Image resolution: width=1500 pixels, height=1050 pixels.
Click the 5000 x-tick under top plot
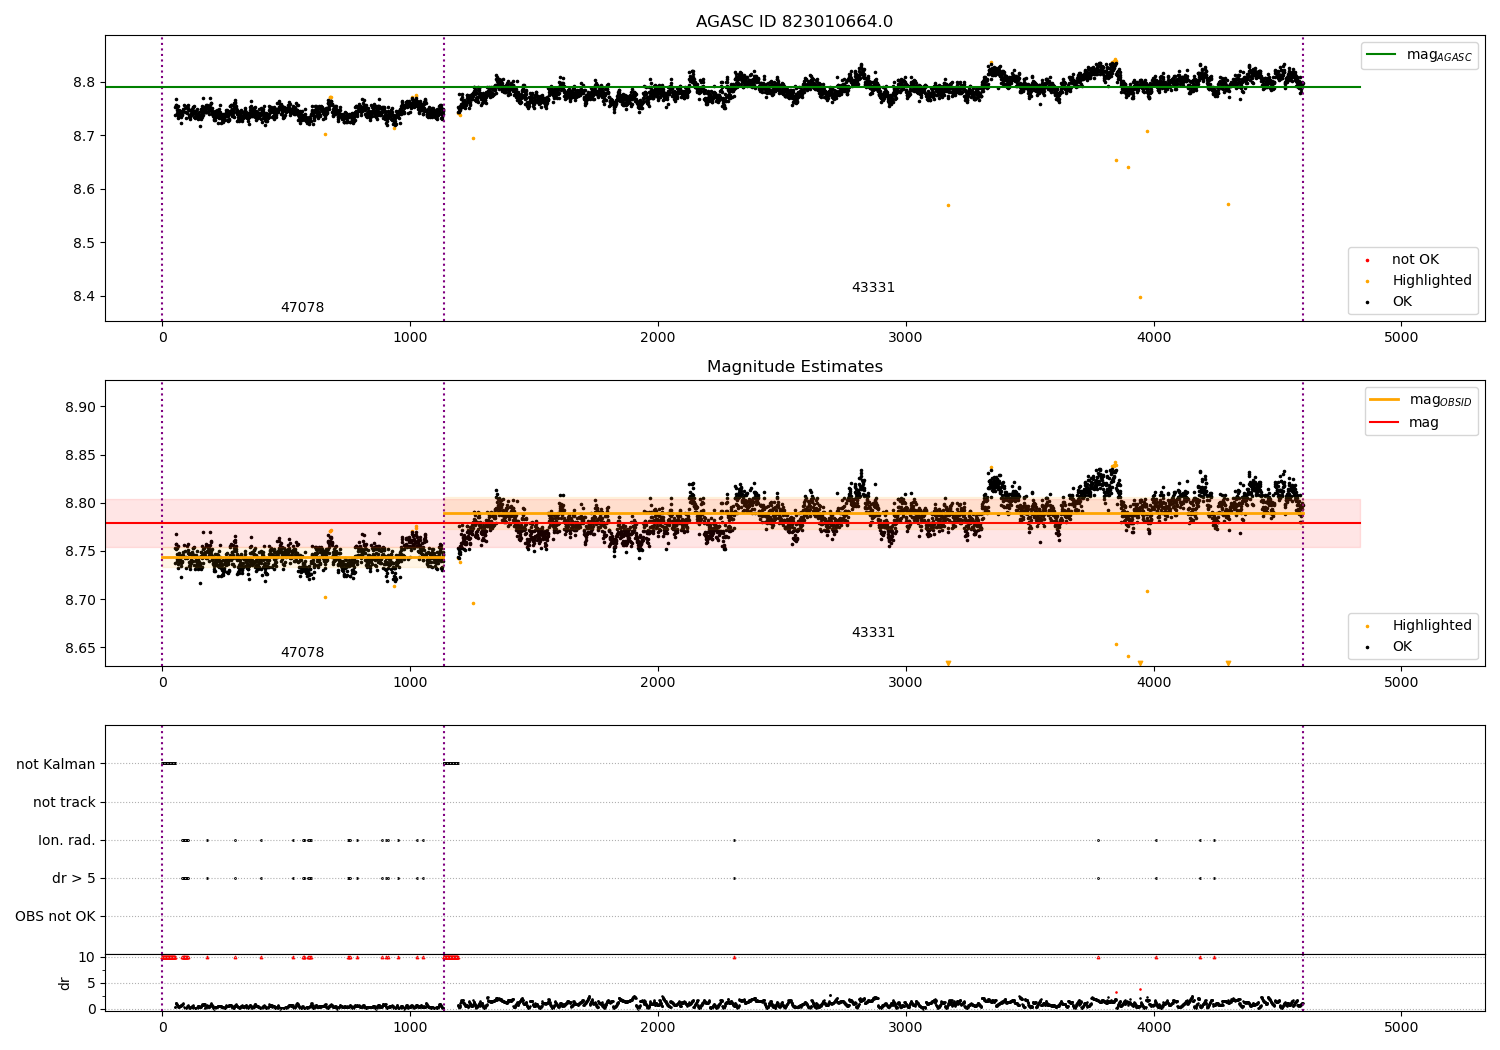[x=1401, y=338]
